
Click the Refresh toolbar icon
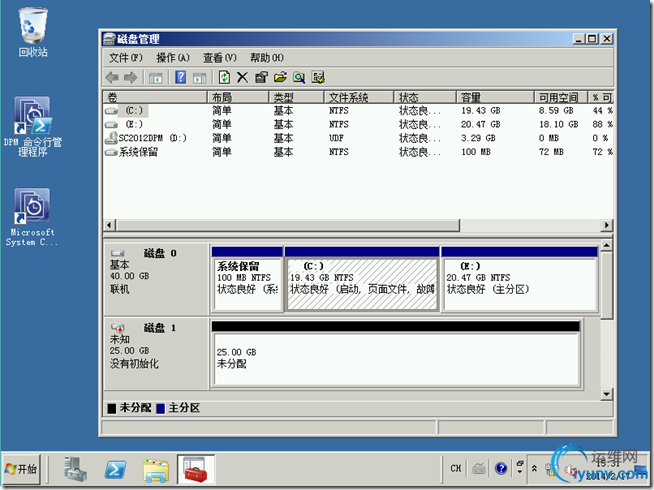pyautogui.click(x=224, y=78)
